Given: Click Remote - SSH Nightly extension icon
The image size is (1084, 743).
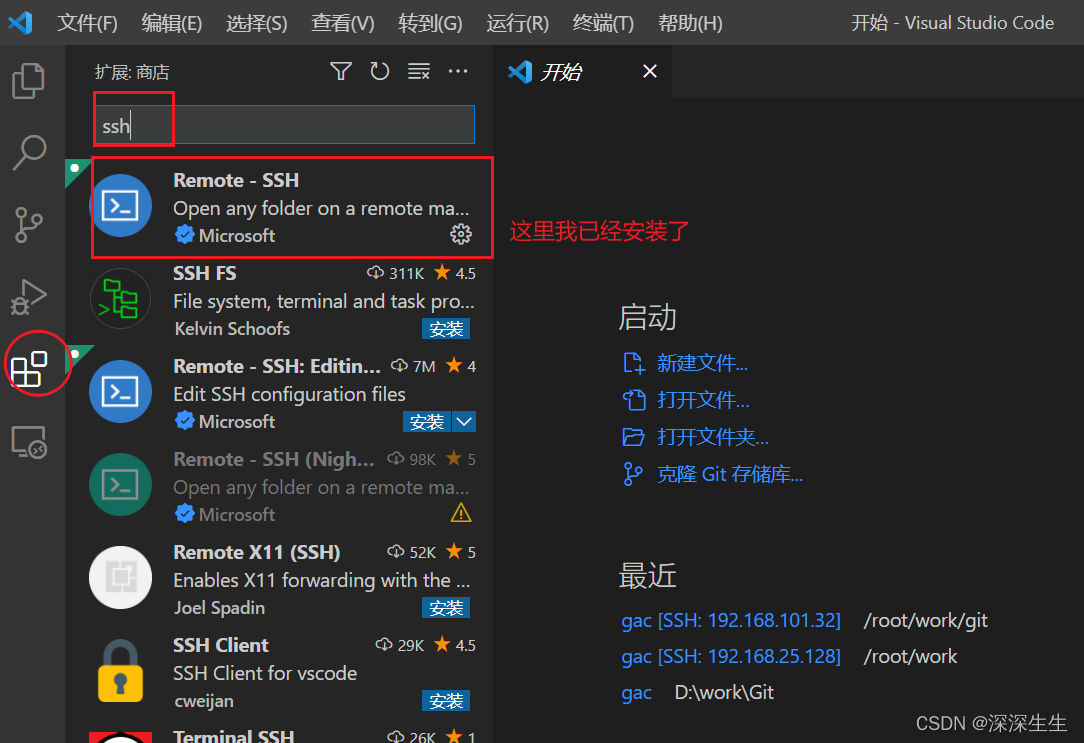Looking at the screenshot, I should point(120,485).
